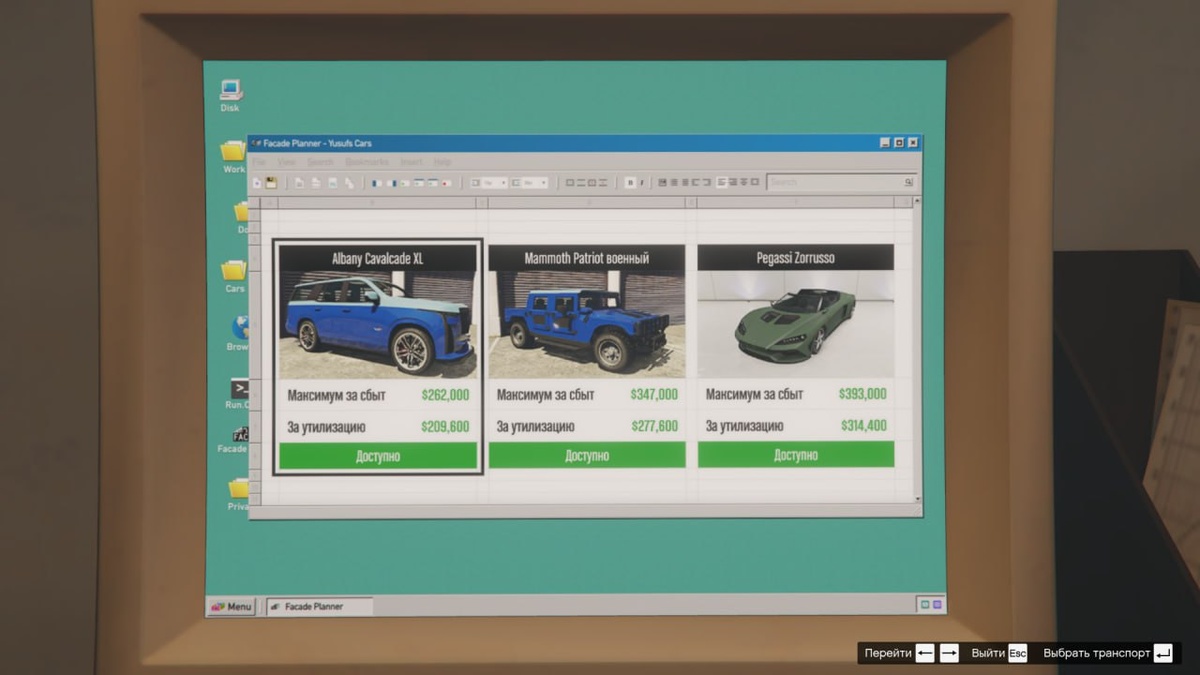The height and width of the screenshot is (675, 1200).
Task: Click the Mammoth Patriot военный title
Action: tap(587, 258)
